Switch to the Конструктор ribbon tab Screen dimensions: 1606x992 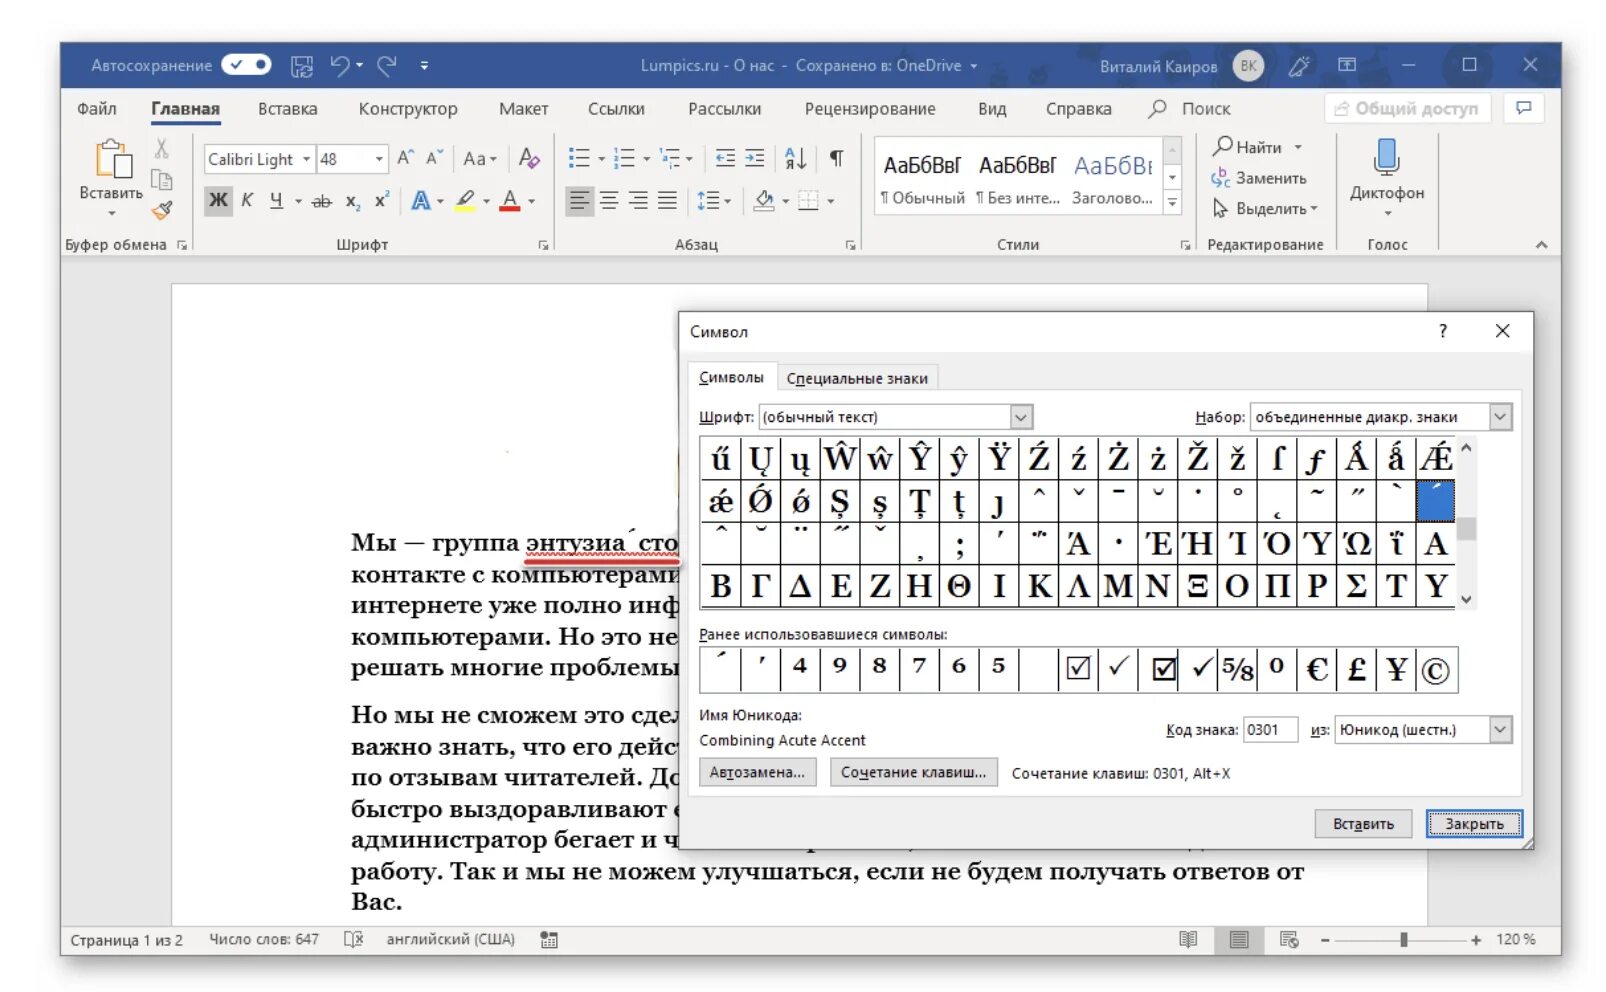(408, 109)
